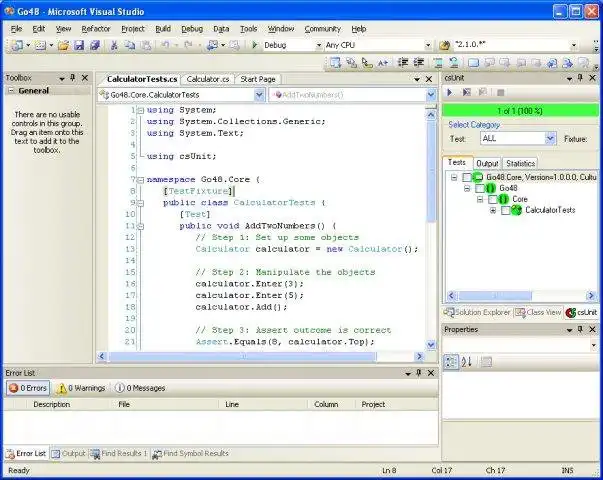Open the Test category ALL dropdown
603x480 pixels.
pos(551,138)
